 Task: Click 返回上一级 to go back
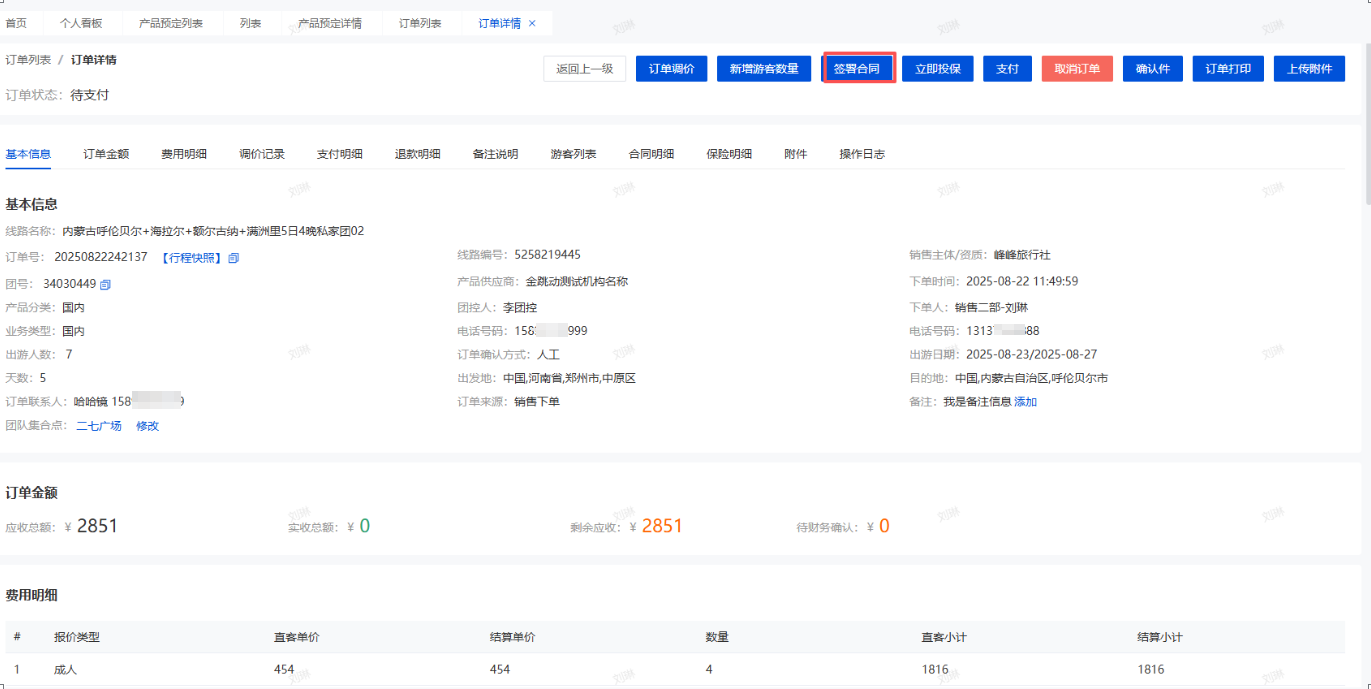[584, 69]
